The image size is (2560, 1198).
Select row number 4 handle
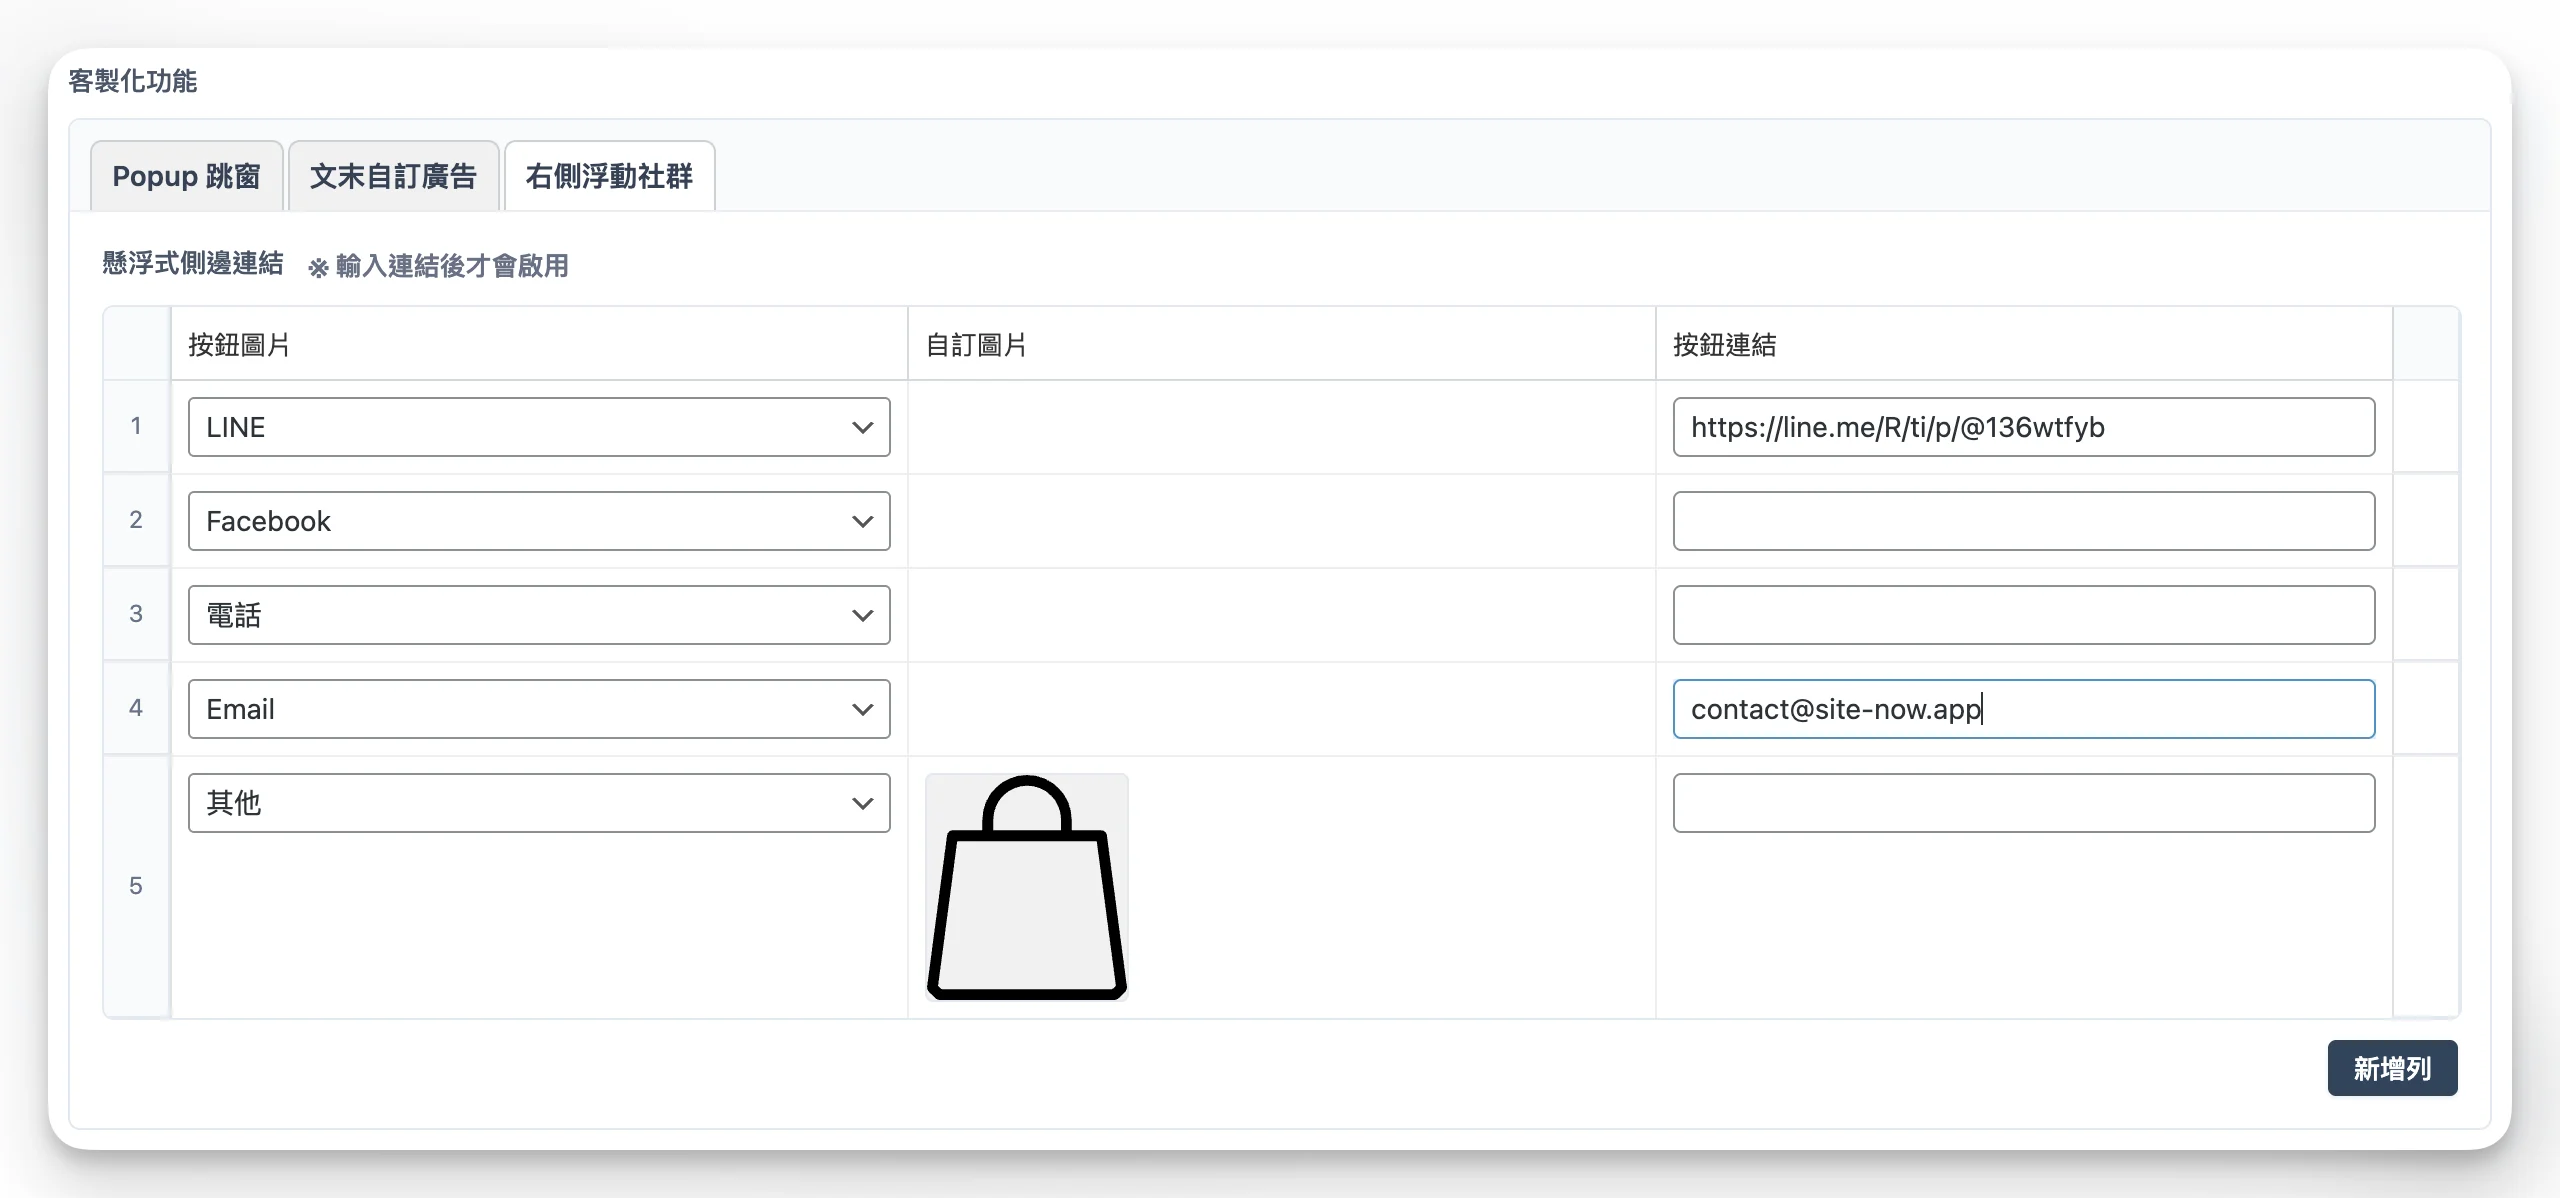(x=136, y=708)
